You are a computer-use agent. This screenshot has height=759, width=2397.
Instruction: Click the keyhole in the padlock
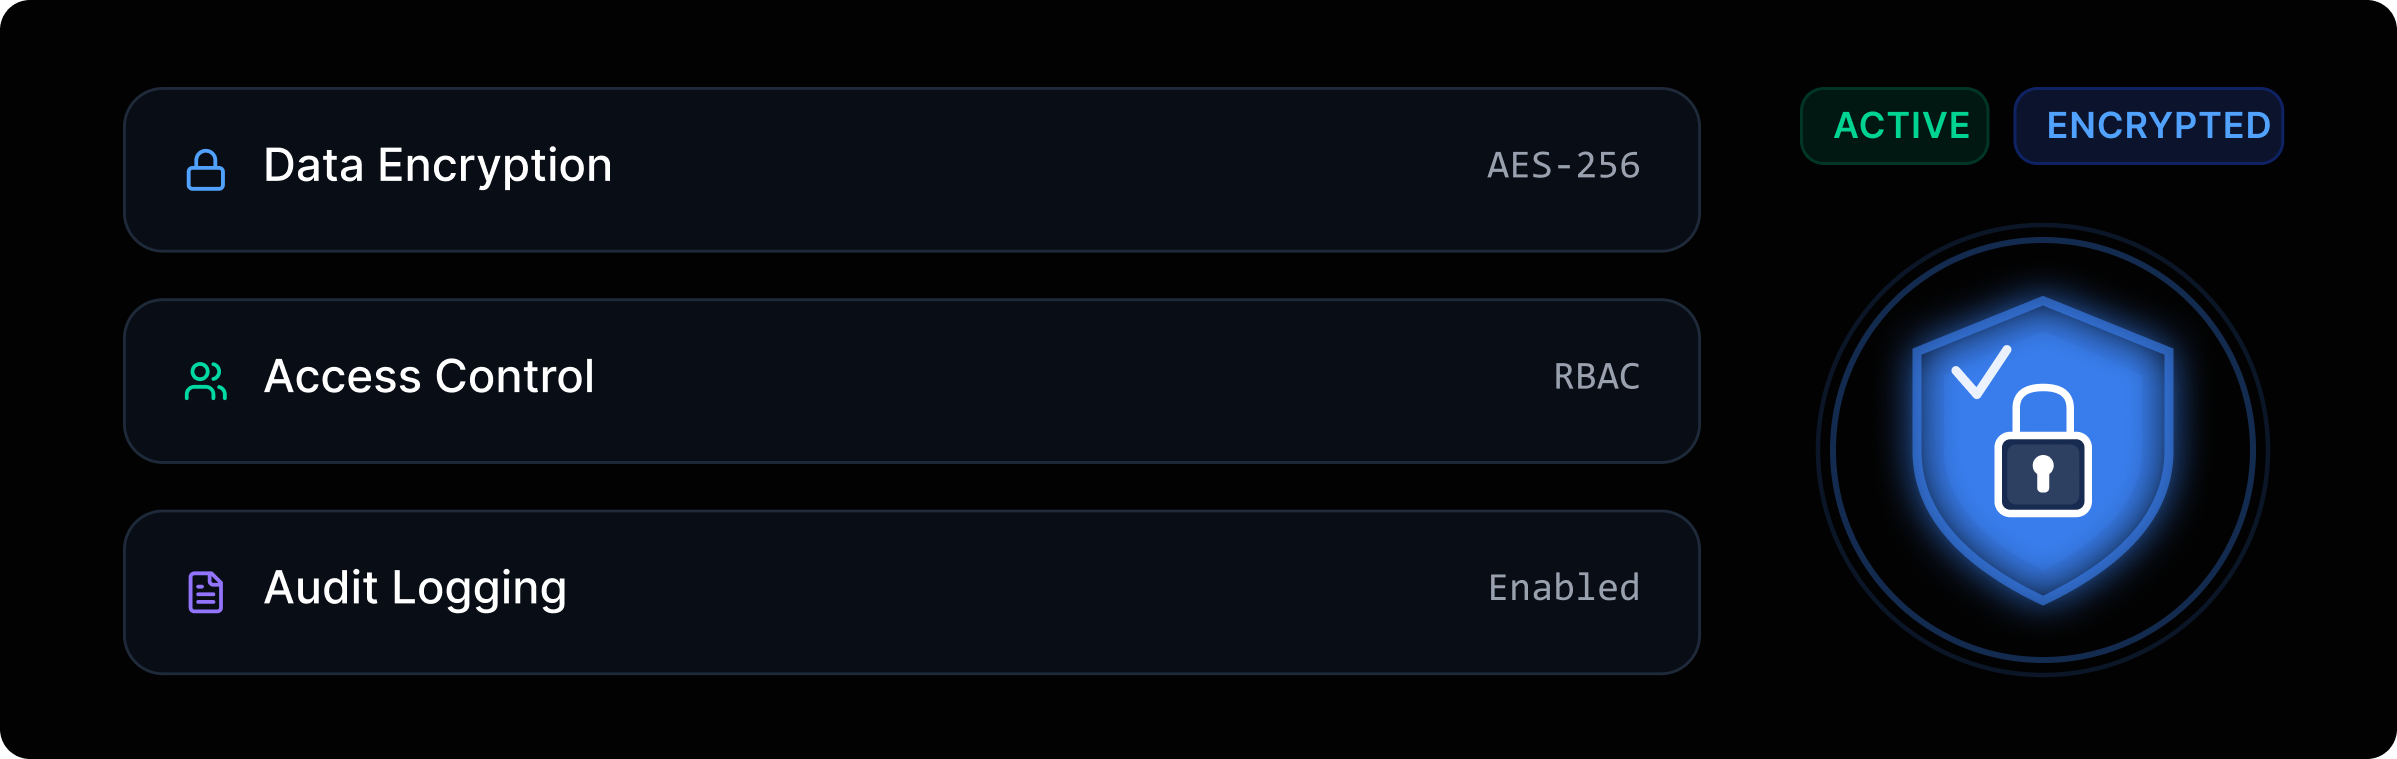coord(2043,473)
